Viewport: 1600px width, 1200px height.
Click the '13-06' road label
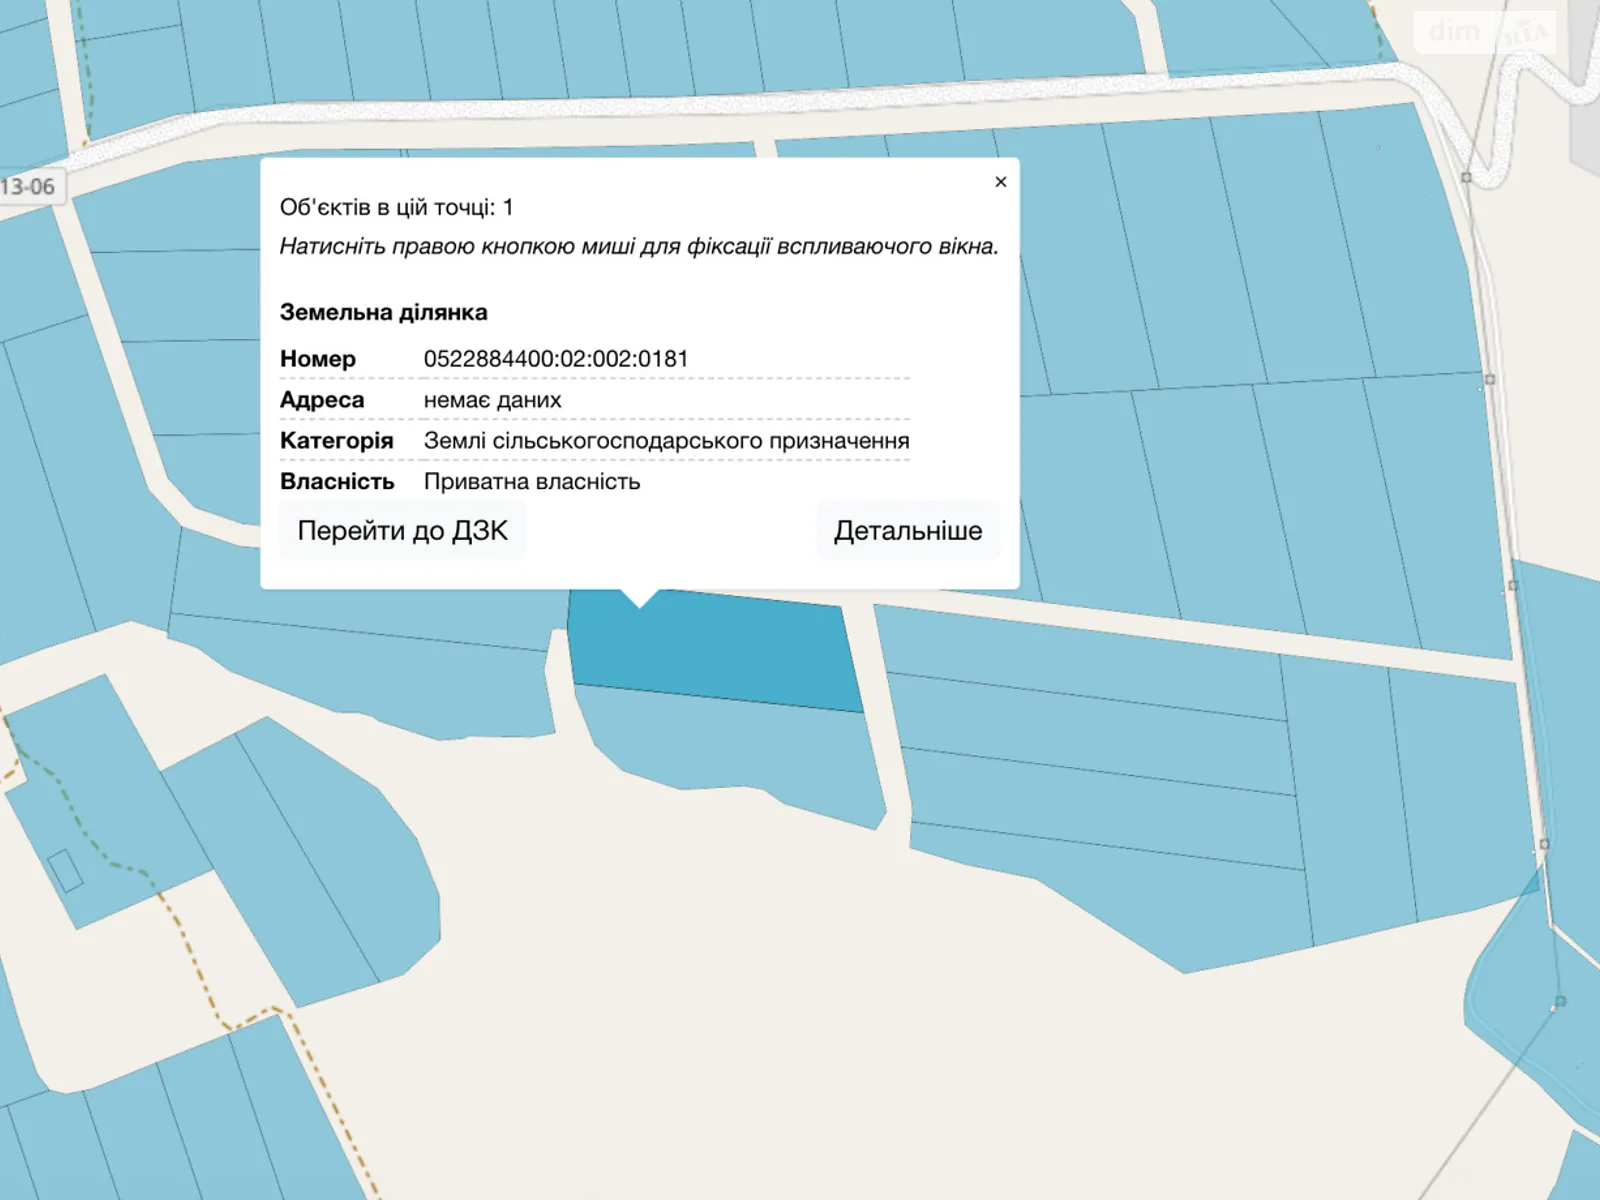pyautogui.click(x=30, y=187)
